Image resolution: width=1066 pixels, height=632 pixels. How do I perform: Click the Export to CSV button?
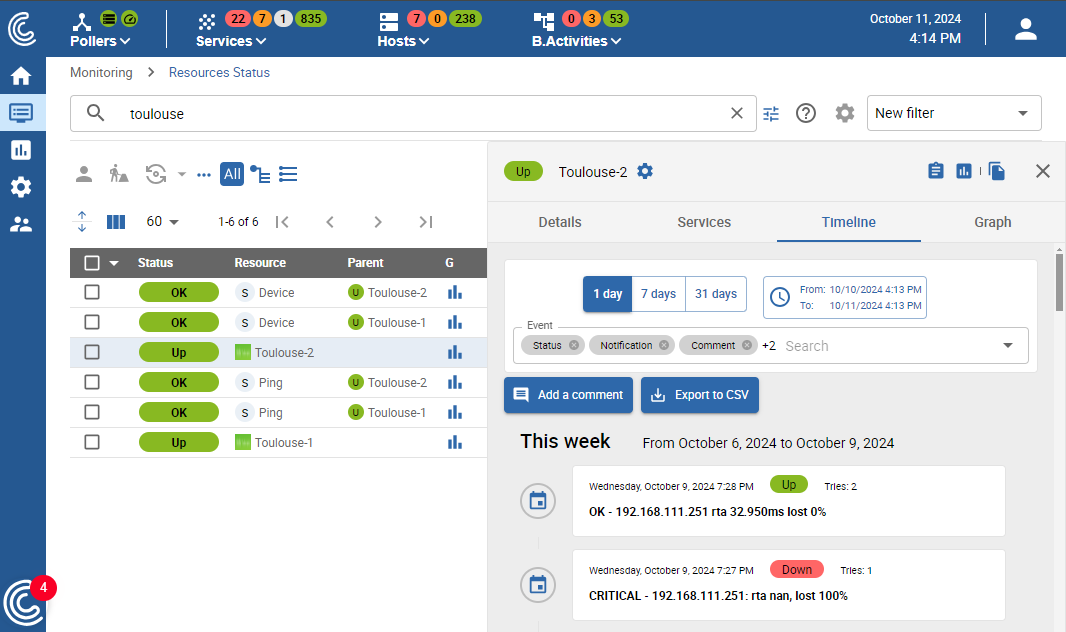700,395
